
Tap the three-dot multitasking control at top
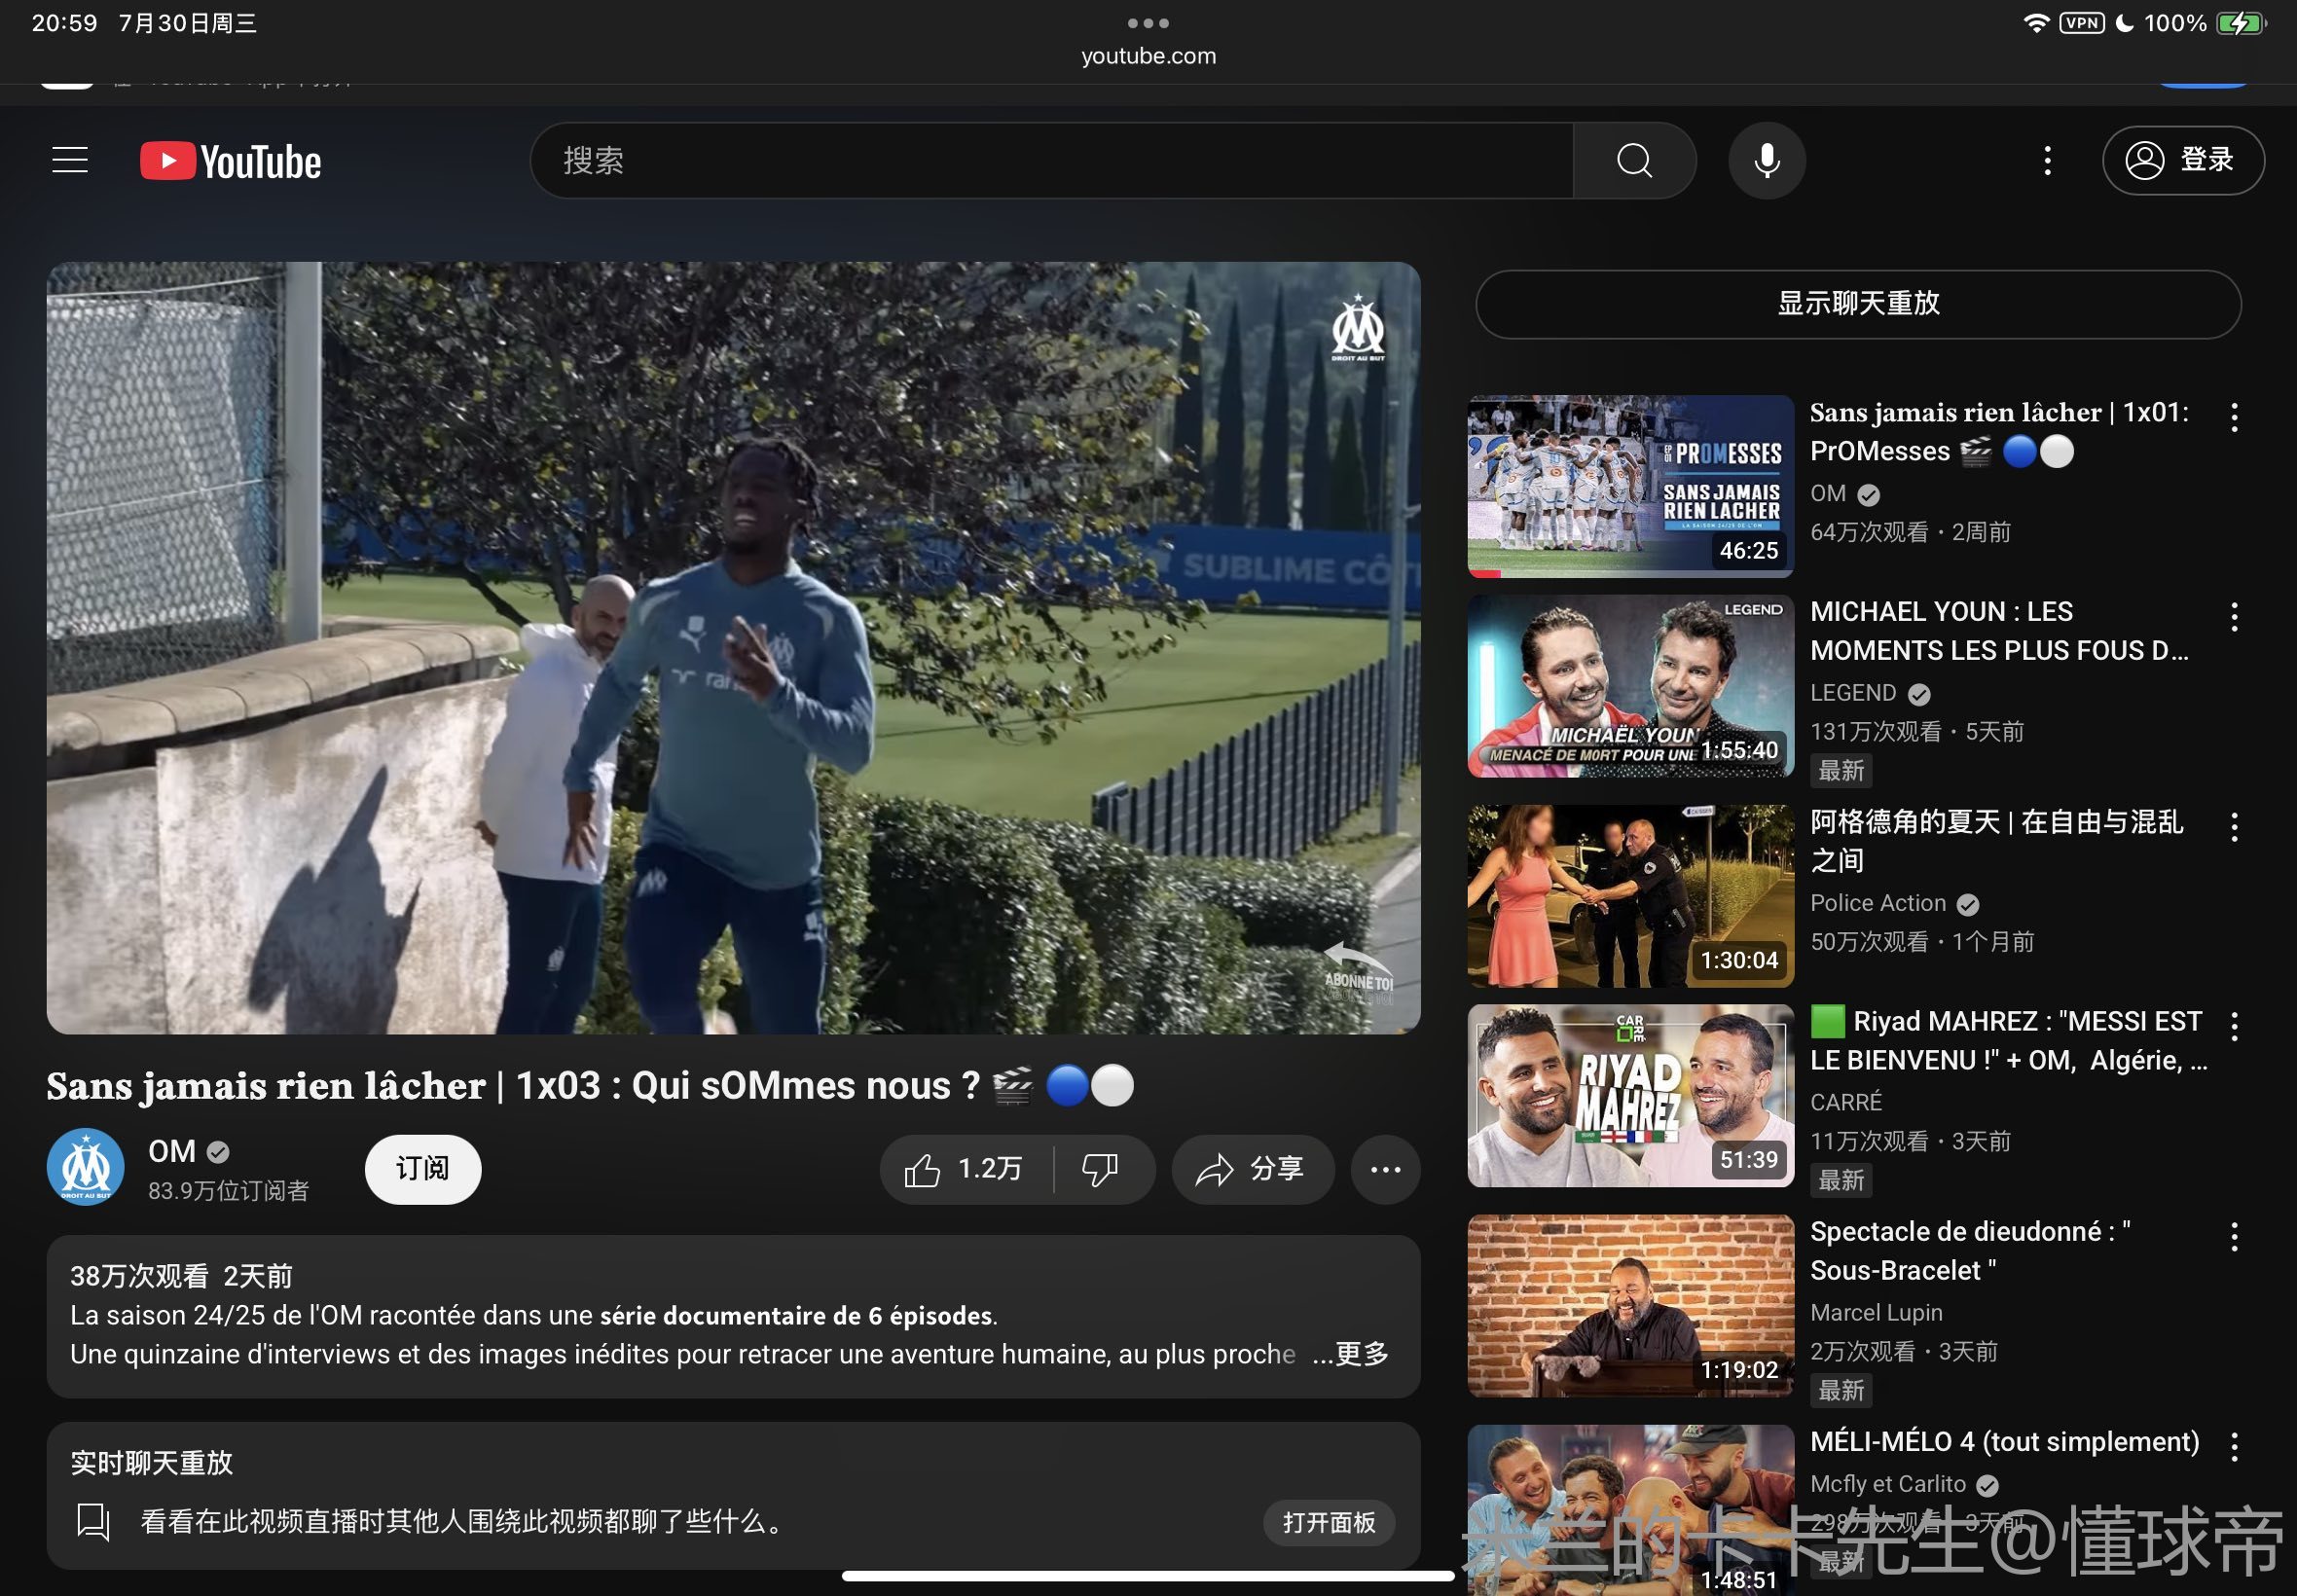tap(1148, 22)
